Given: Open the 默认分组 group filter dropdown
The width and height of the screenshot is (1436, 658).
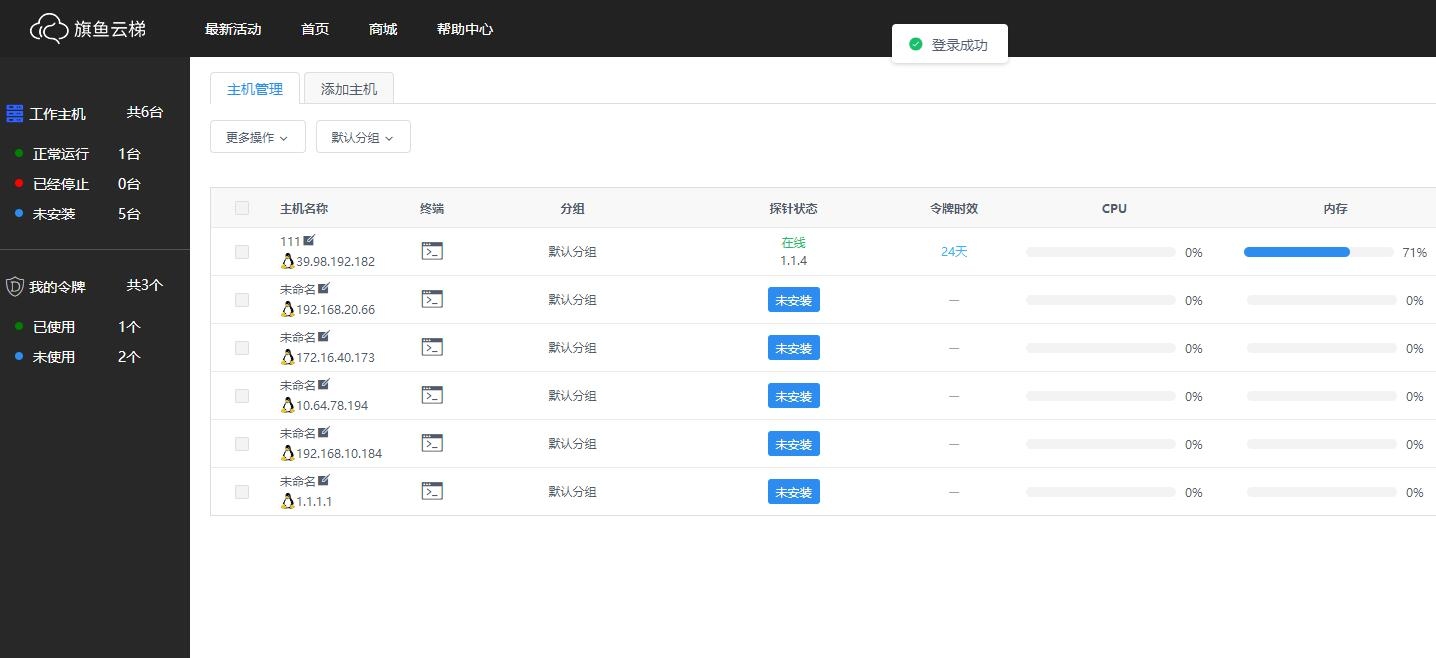Looking at the screenshot, I should (x=363, y=137).
